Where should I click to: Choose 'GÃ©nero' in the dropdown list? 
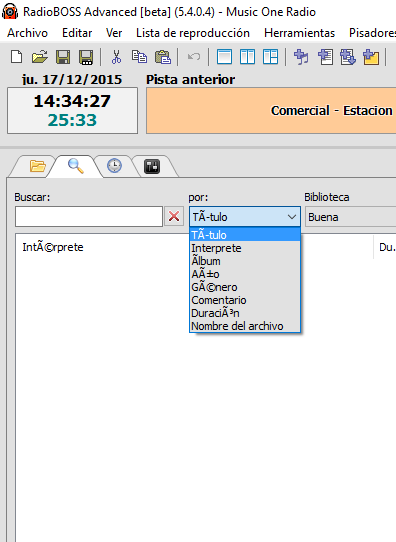coord(245,287)
